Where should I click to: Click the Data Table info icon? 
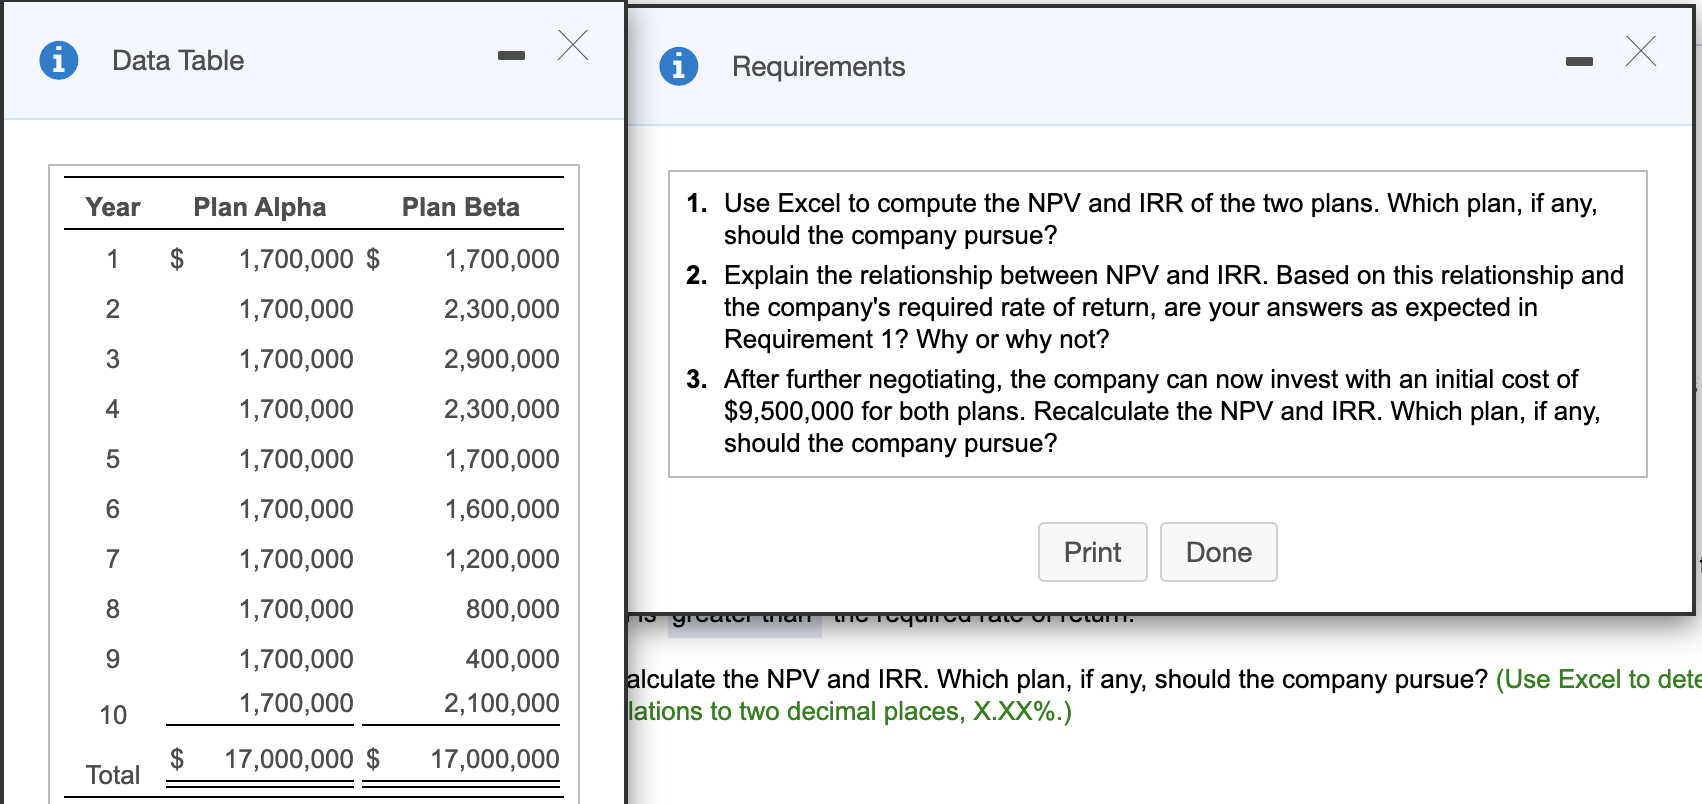coord(59,60)
